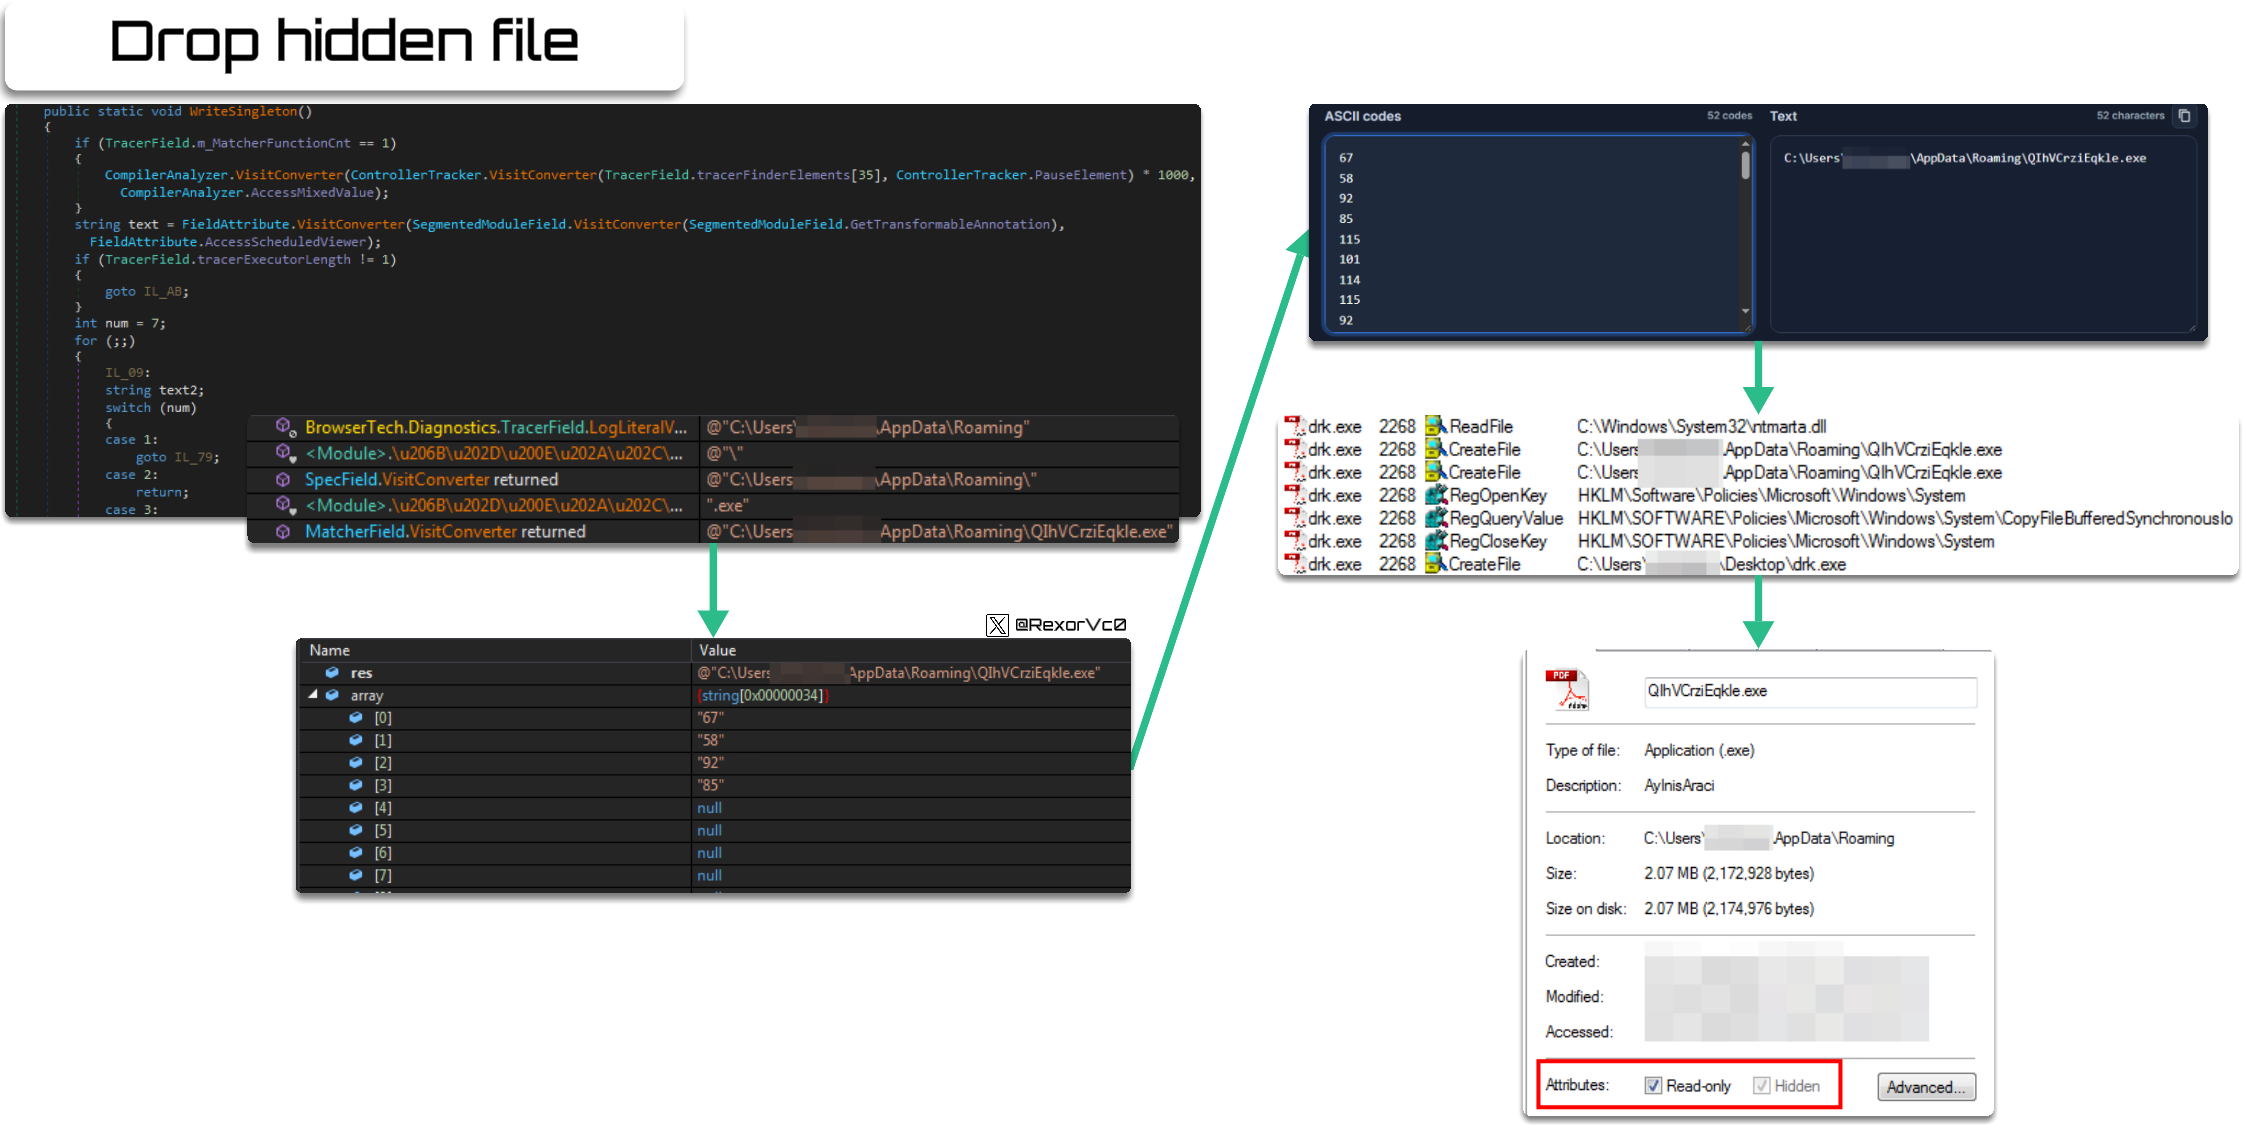
Task: Click the variable icon beside 'array'
Action: (332, 695)
